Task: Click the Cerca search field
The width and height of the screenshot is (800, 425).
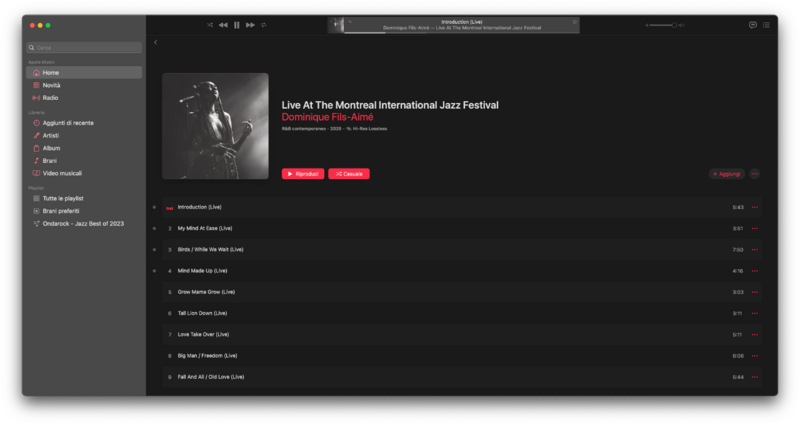Action: [x=84, y=47]
